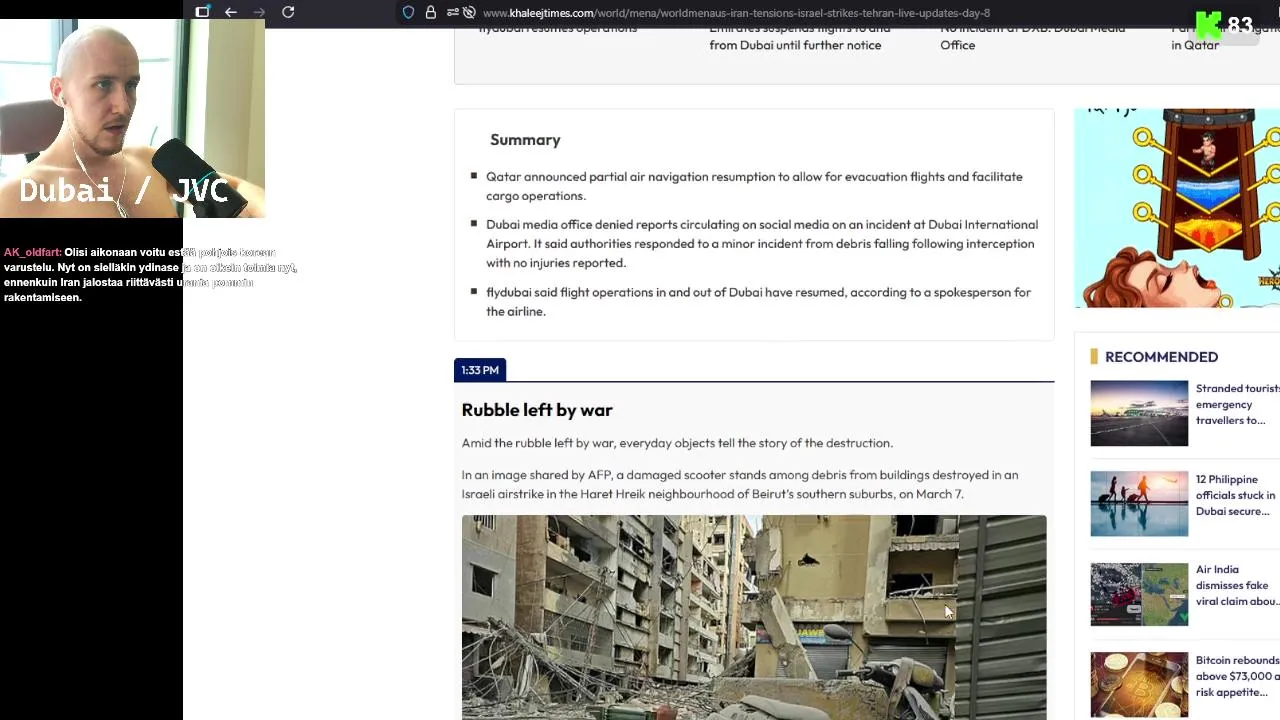The height and width of the screenshot is (720, 1280).
Task: Click the map thumbnail beside Air India article
Action: click(1139, 594)
